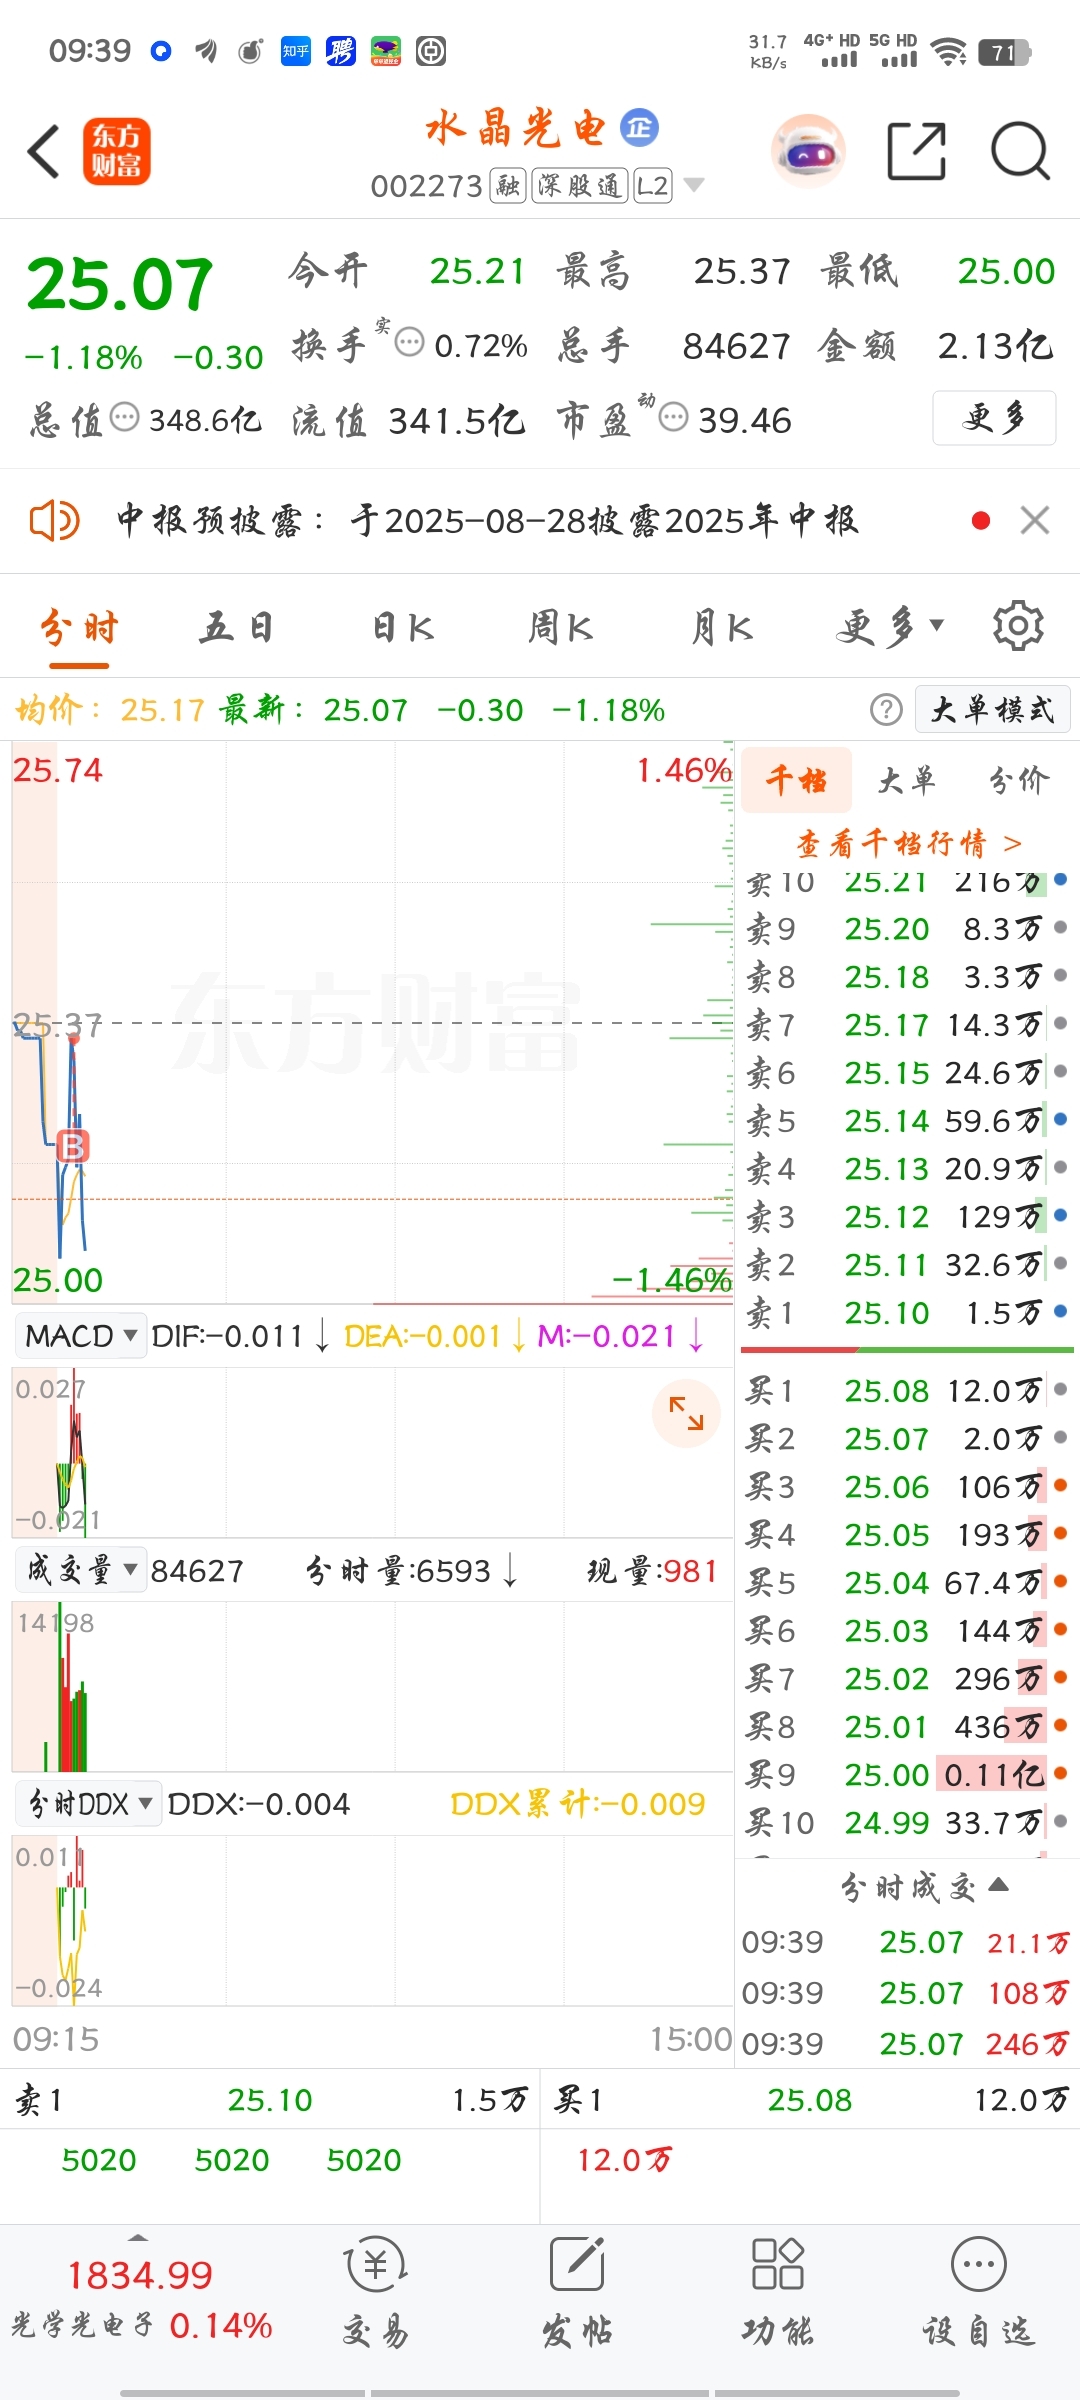1080x2400 pixels.
Task: Tap the 买1 row price 25.08 in order book
Action: 887,1391
